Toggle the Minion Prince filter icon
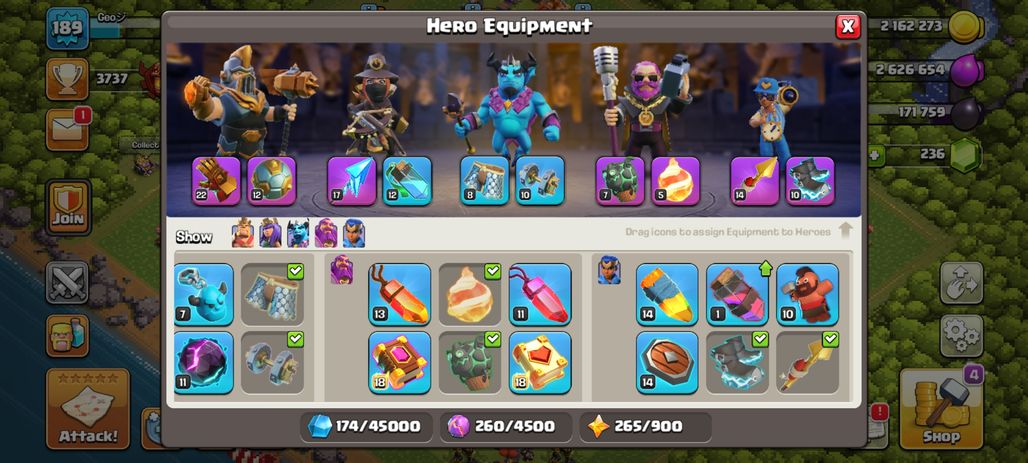Screen dimensions: 1028x463 click(x=298, y=233)
